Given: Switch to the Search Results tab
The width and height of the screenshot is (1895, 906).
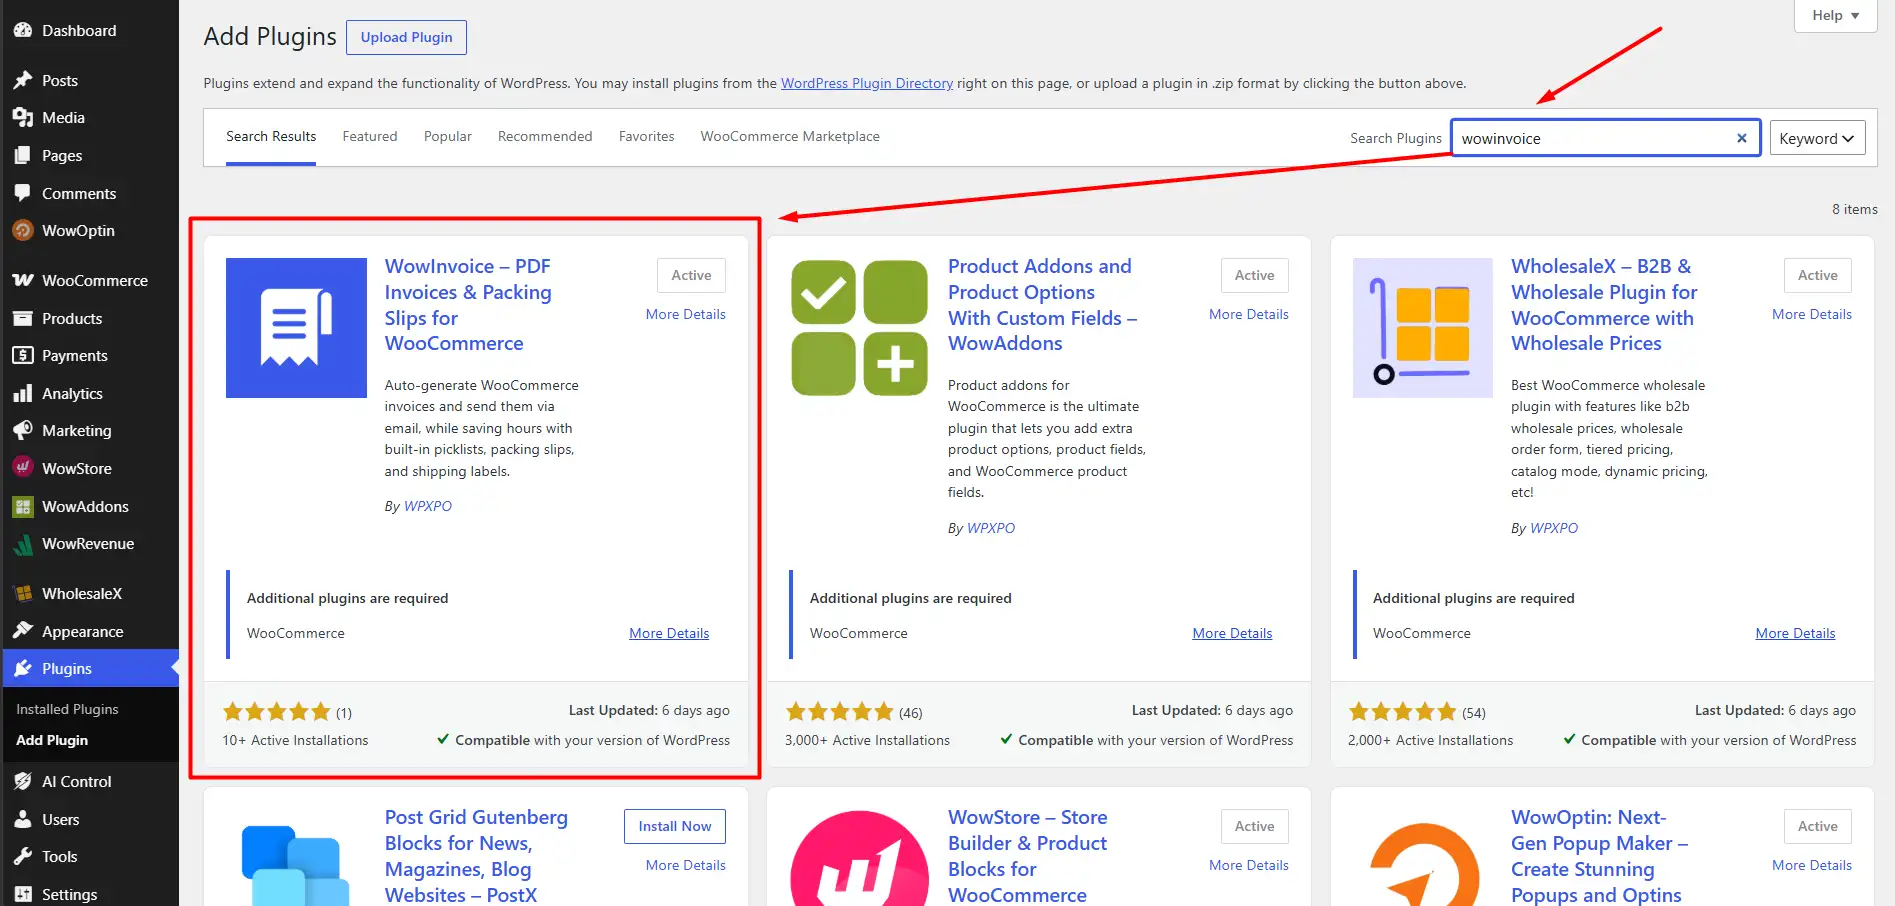Looking at the screenshot, I should 271,137.
